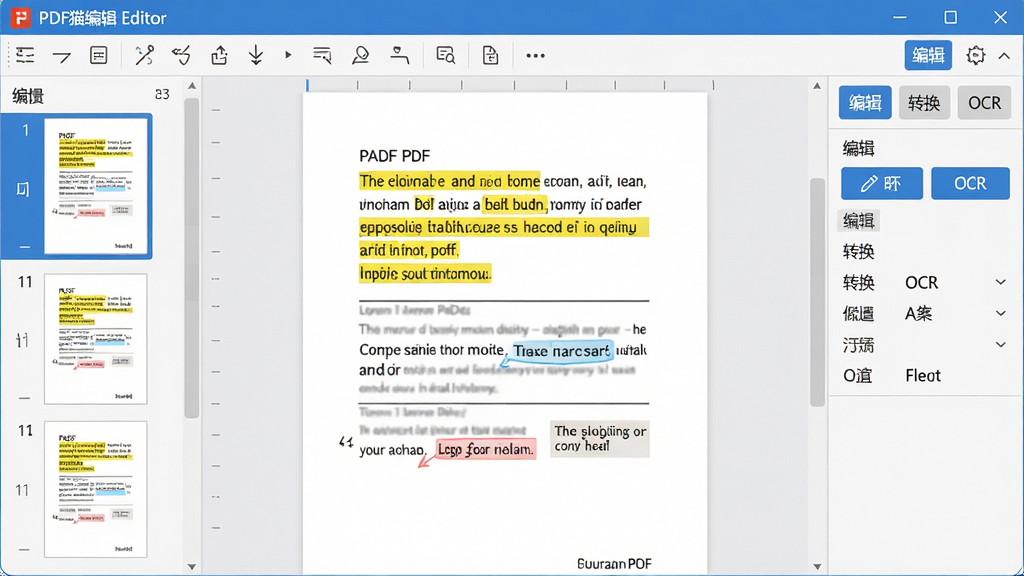
Task: Click the document heading "PADF PDF"
Action: [x=394, y=156]
